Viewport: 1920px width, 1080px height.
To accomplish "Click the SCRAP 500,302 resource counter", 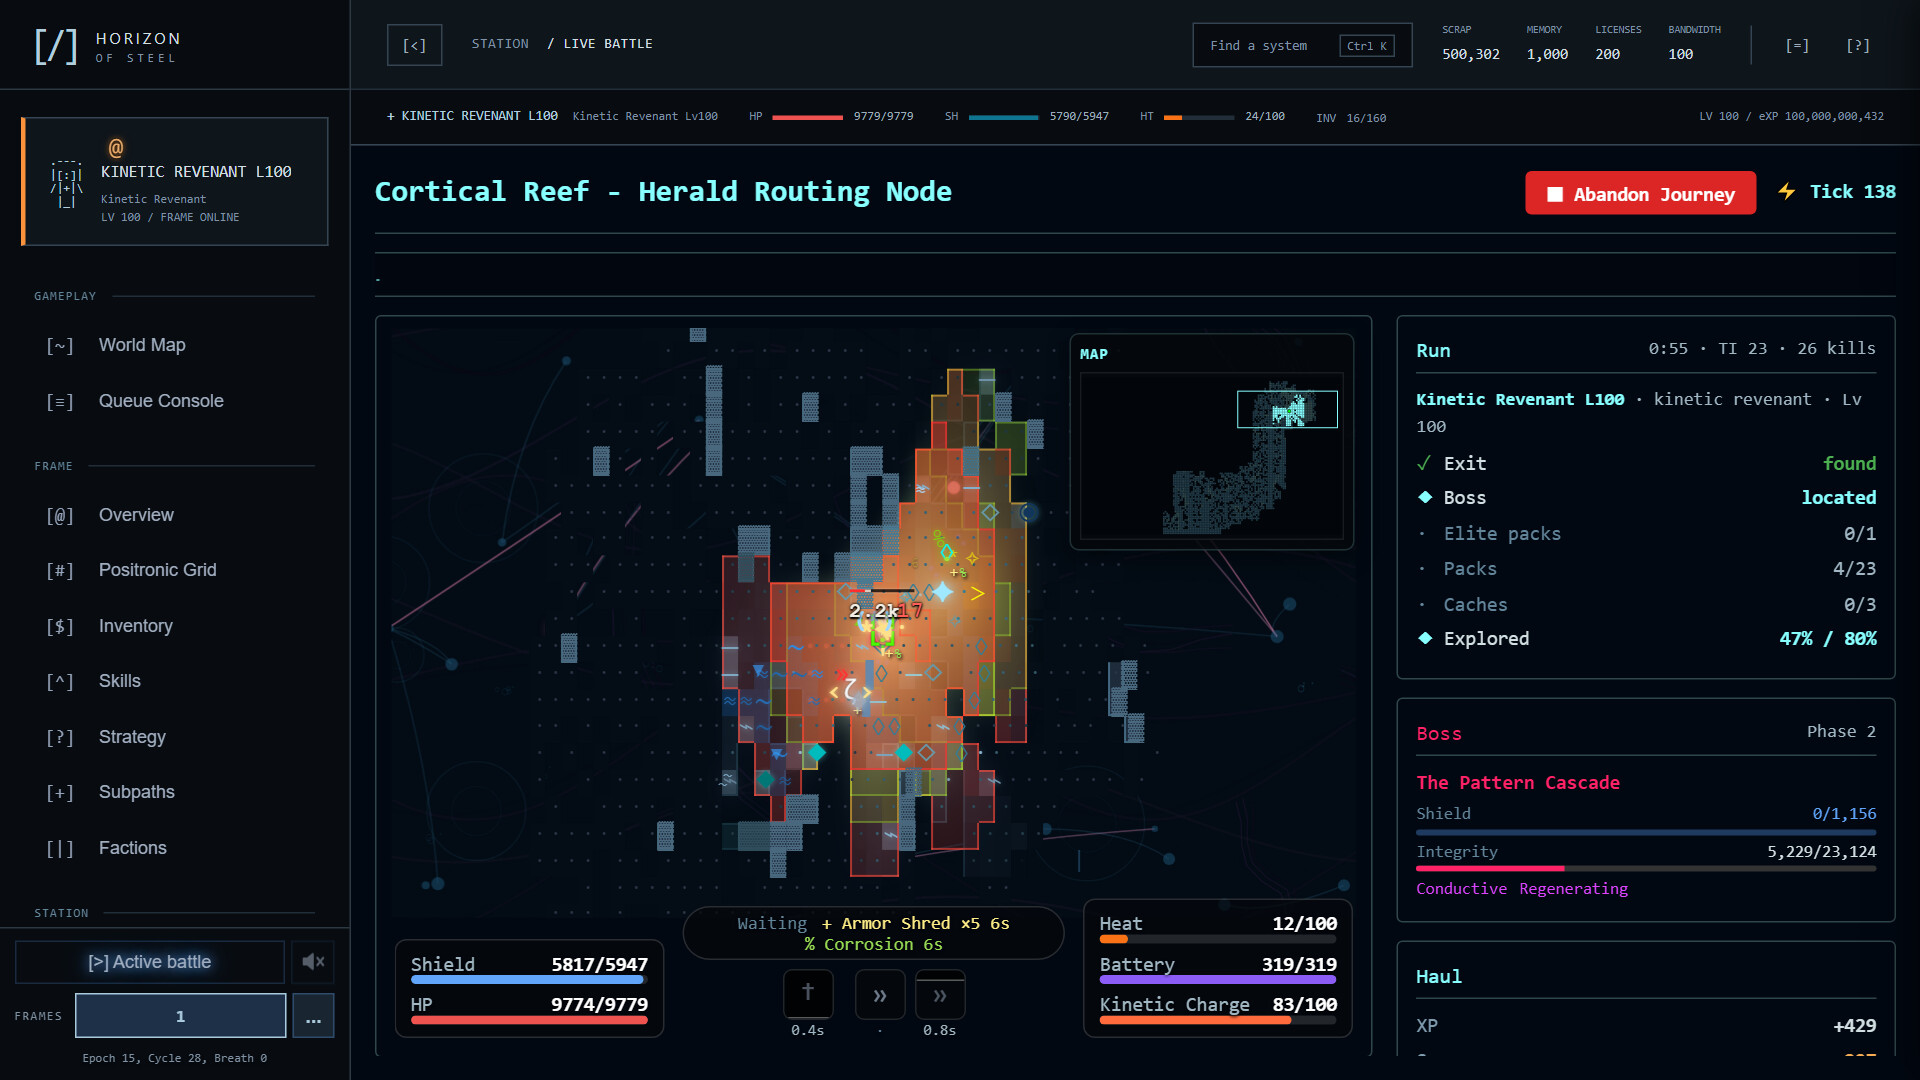I will [x=1471, y=44].
